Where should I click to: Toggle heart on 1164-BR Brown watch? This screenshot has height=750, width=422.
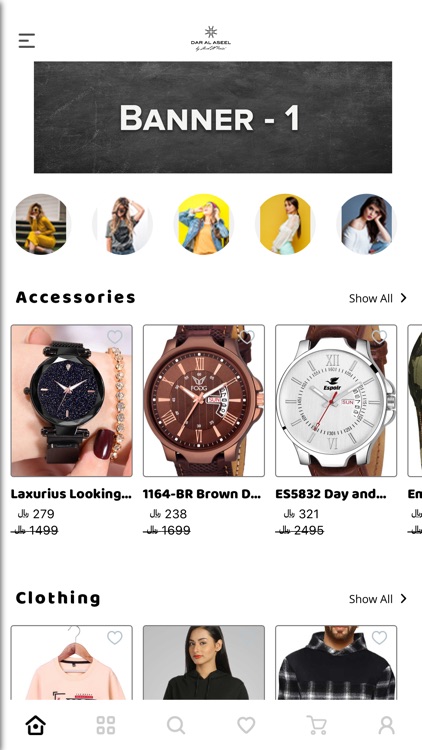point(247,337)
